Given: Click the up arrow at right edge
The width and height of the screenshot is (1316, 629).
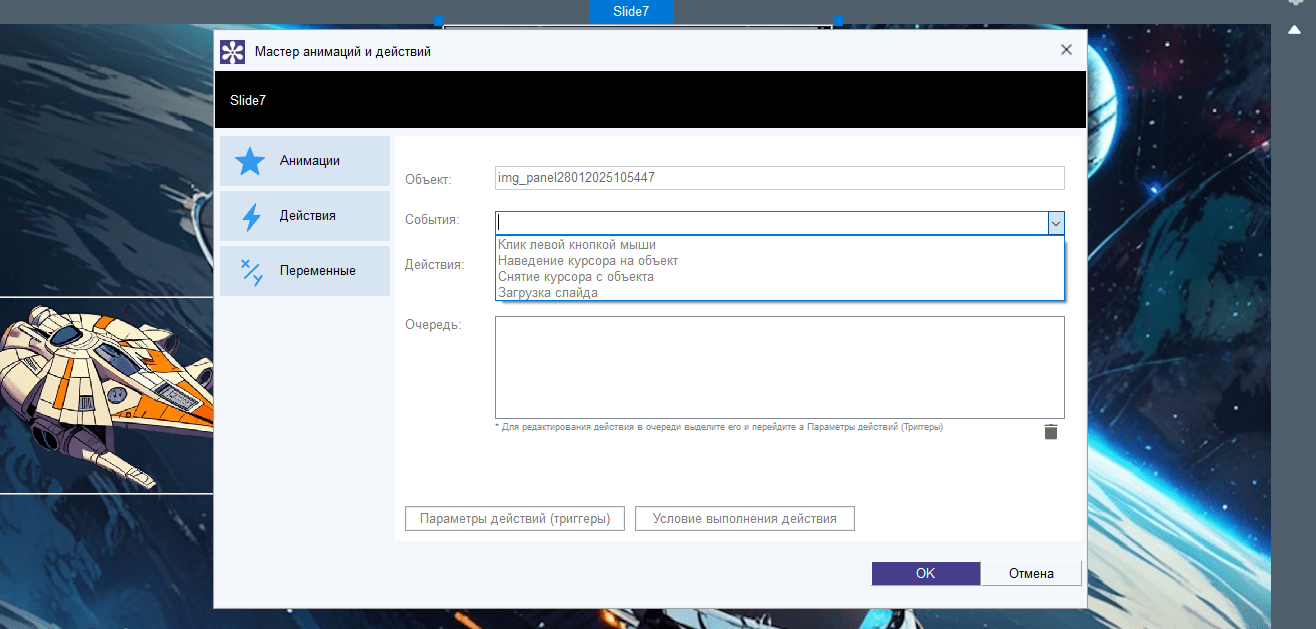Looking at the screenshot, I should click(1293, 30).
